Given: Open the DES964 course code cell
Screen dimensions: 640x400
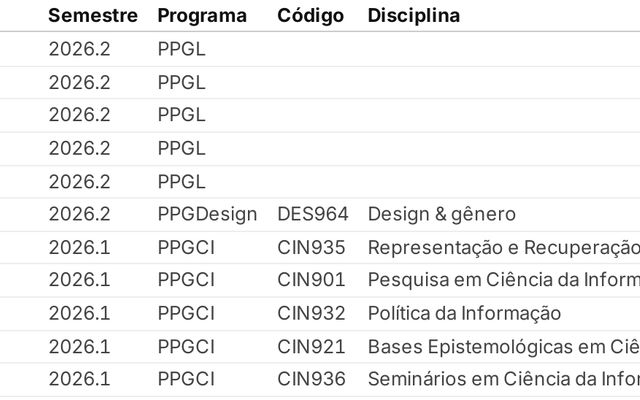Looking at the screenshot, I should [x=313, y=214].
